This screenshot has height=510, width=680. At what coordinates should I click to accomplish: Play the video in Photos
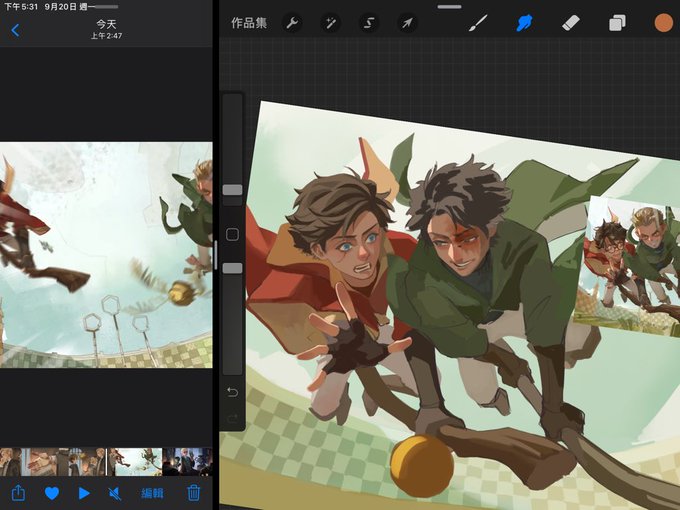point(84,493)
